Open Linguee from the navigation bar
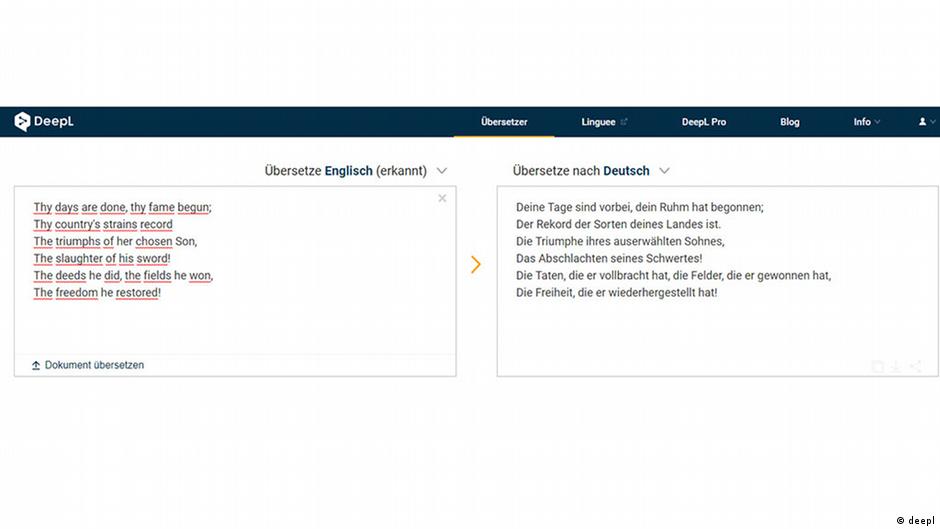 pyautogui.click(x=598, y=122)
